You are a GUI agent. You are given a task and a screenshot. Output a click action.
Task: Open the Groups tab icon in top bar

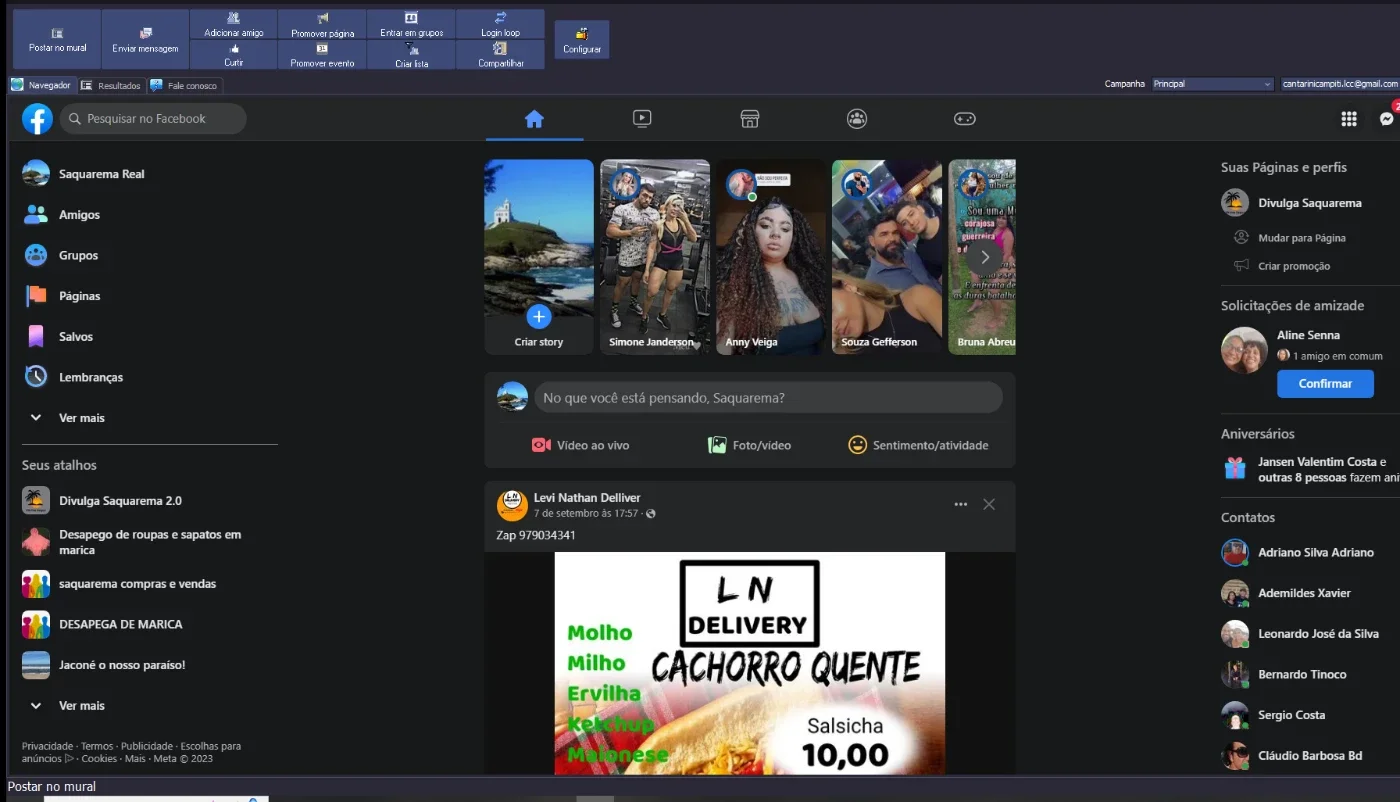857,119
